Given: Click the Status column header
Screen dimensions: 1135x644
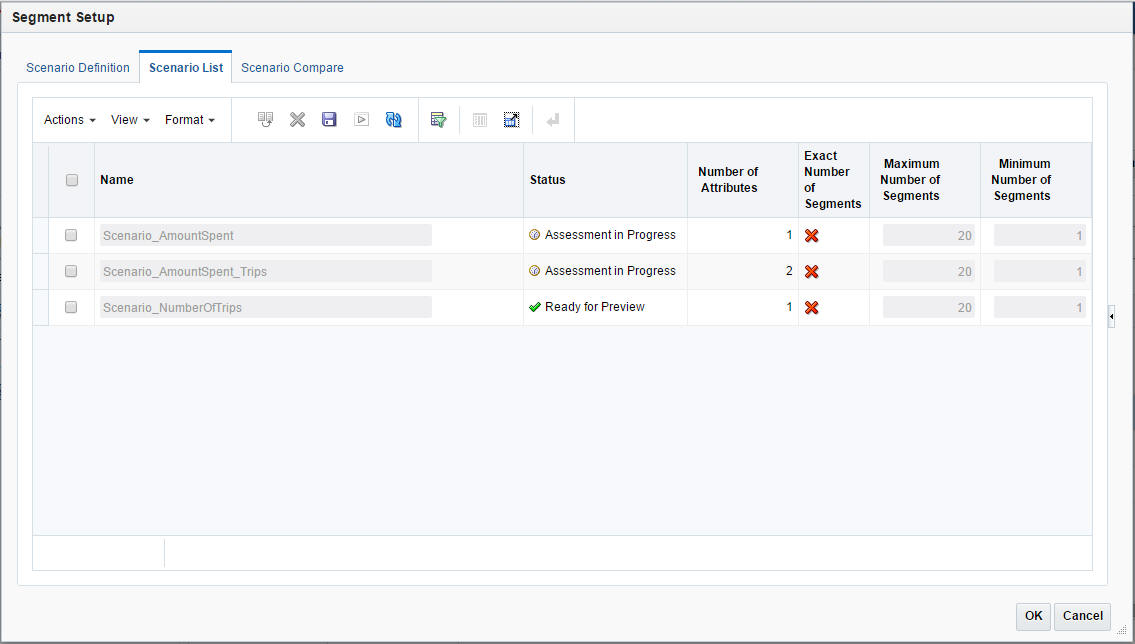Looking at the screenshot, I should 605,180.
